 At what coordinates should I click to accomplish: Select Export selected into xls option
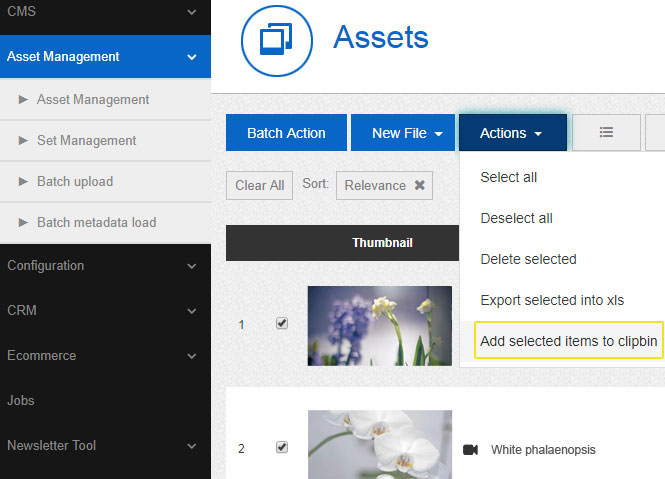554,300
